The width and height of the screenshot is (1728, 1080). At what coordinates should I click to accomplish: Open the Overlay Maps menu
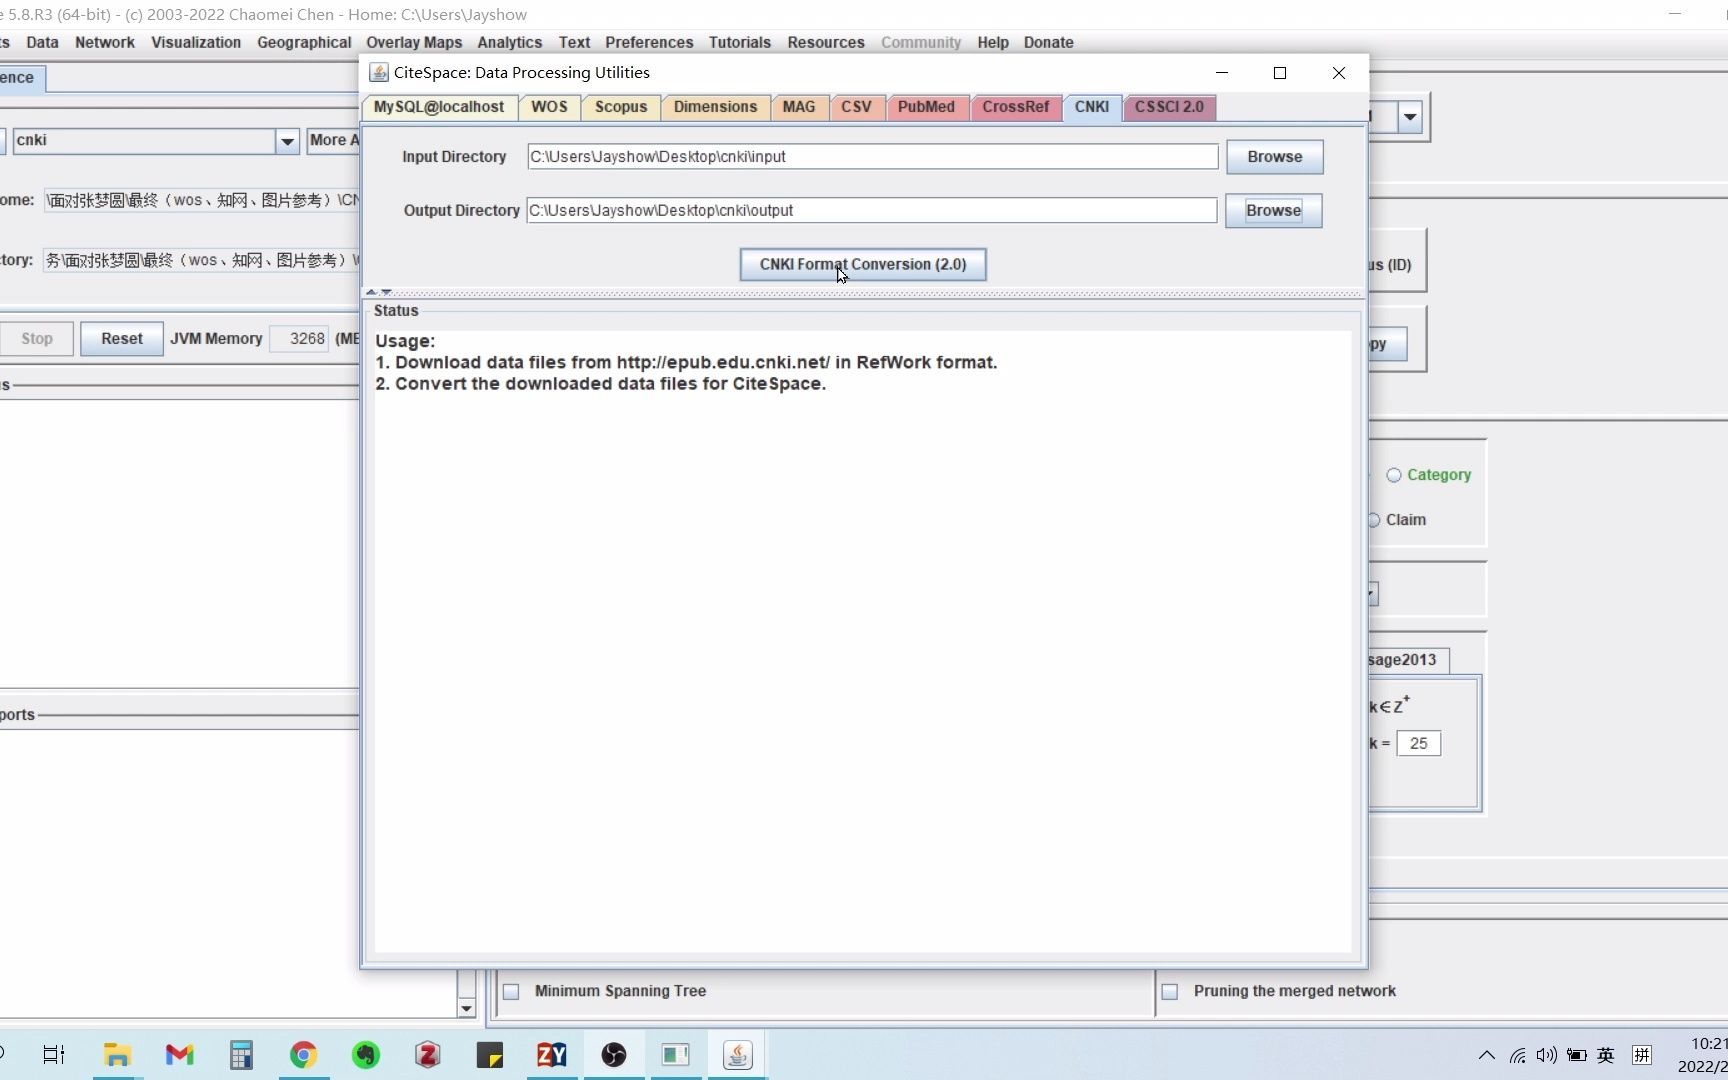(414, 42)
